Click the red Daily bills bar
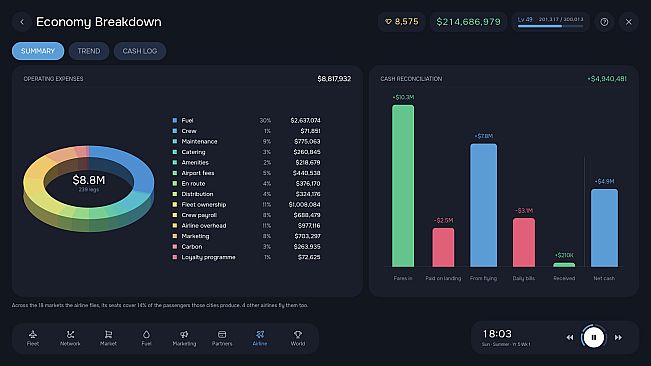This screenshot has width=651, height=366. click(524, 242)
